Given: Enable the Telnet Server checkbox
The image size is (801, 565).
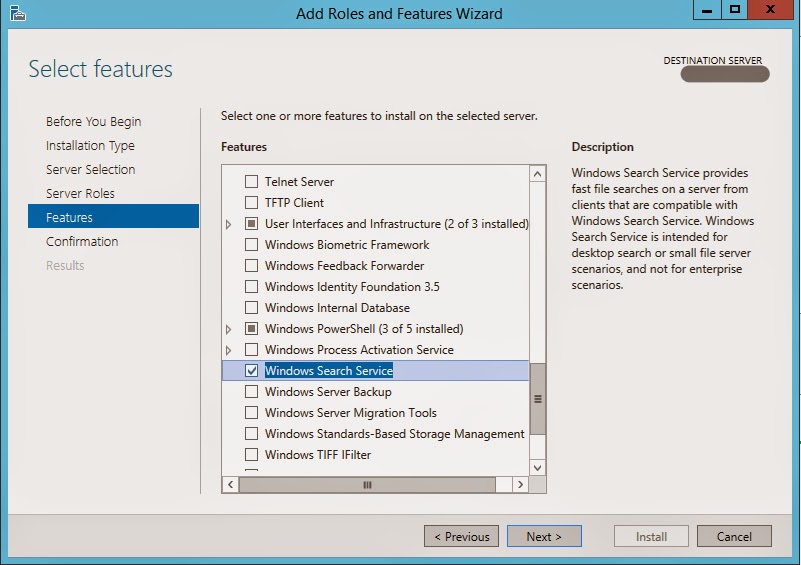Looking at the screenshot, I should point(252,182).
